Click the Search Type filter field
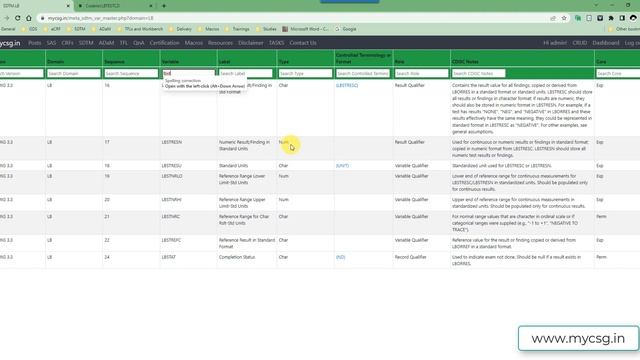640x360 pixels. tap(305, 73)
